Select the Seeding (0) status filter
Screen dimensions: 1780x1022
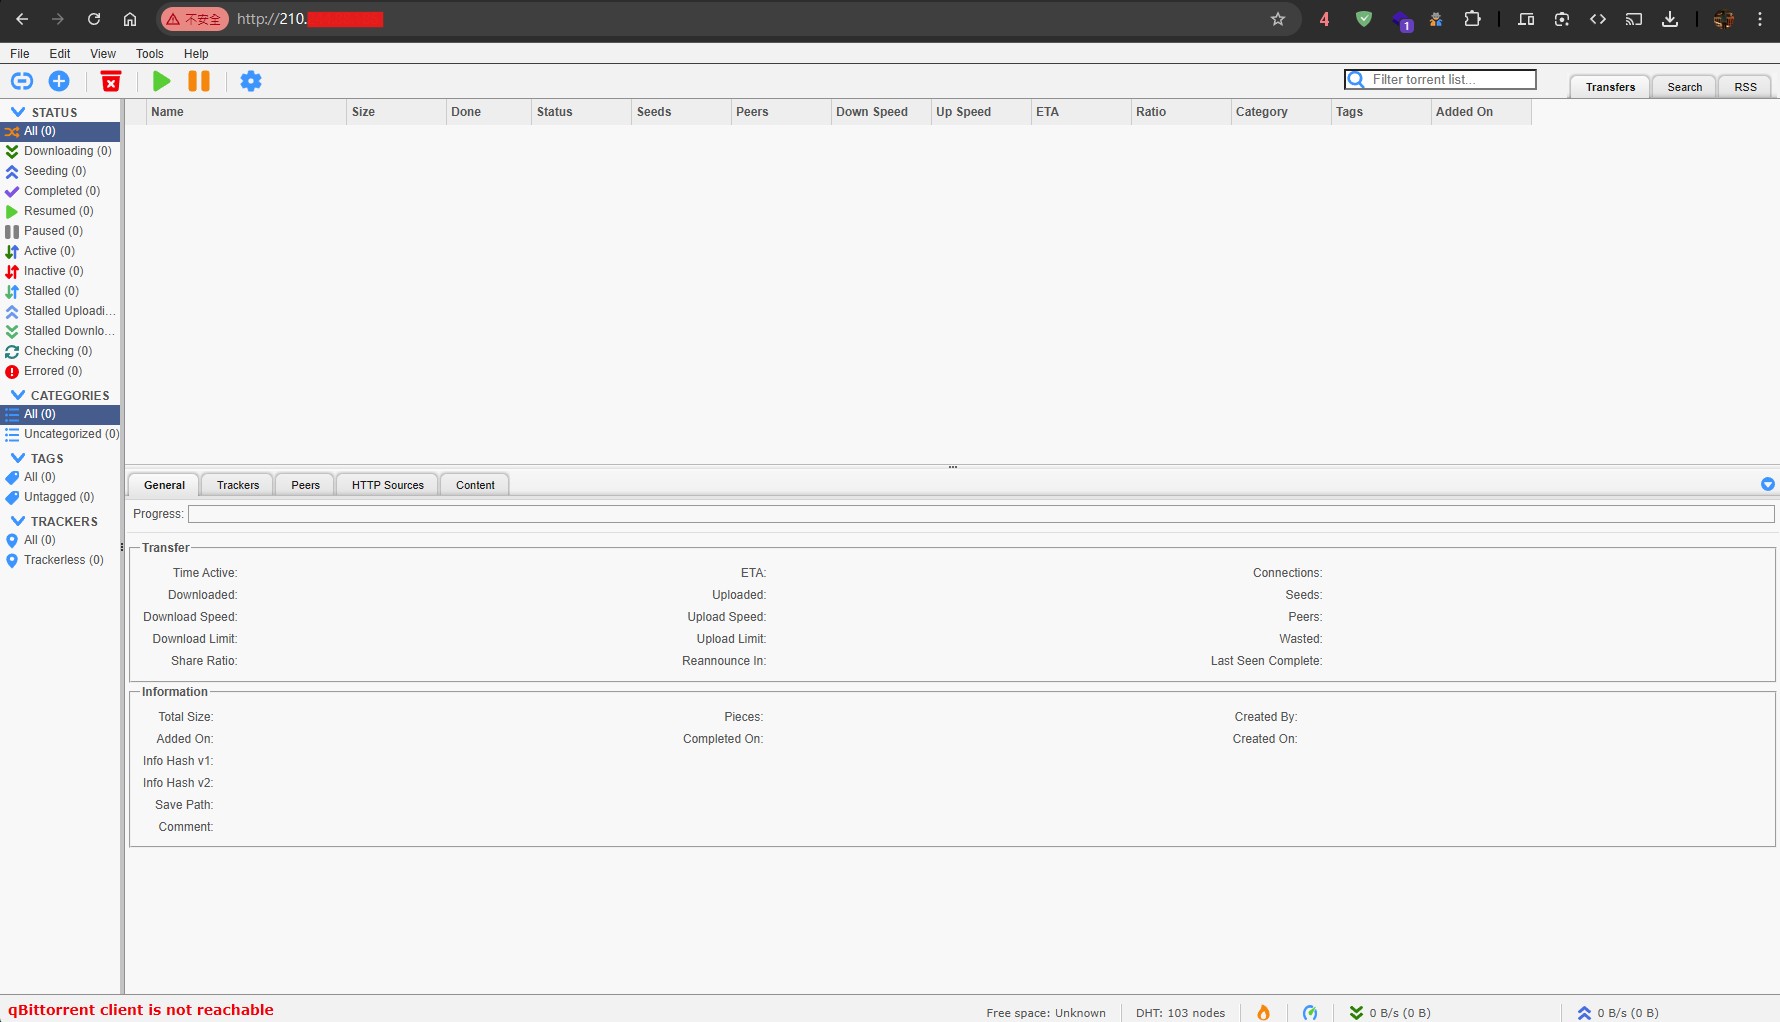(x=60, y=171)
